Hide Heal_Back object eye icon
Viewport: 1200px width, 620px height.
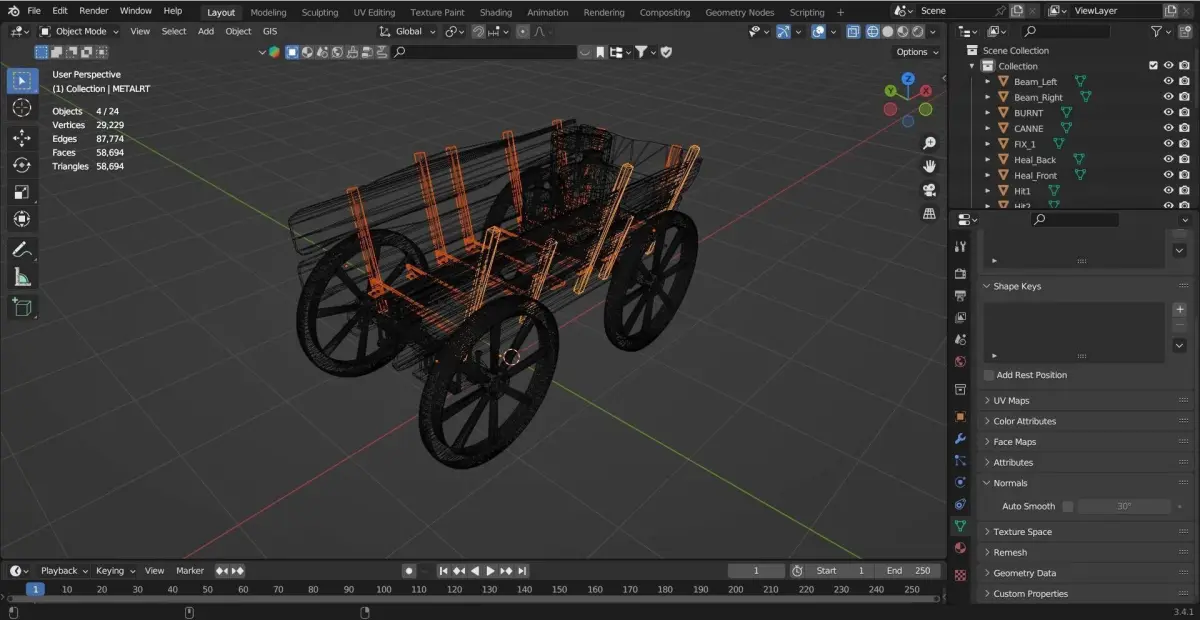pos(1168,160)
